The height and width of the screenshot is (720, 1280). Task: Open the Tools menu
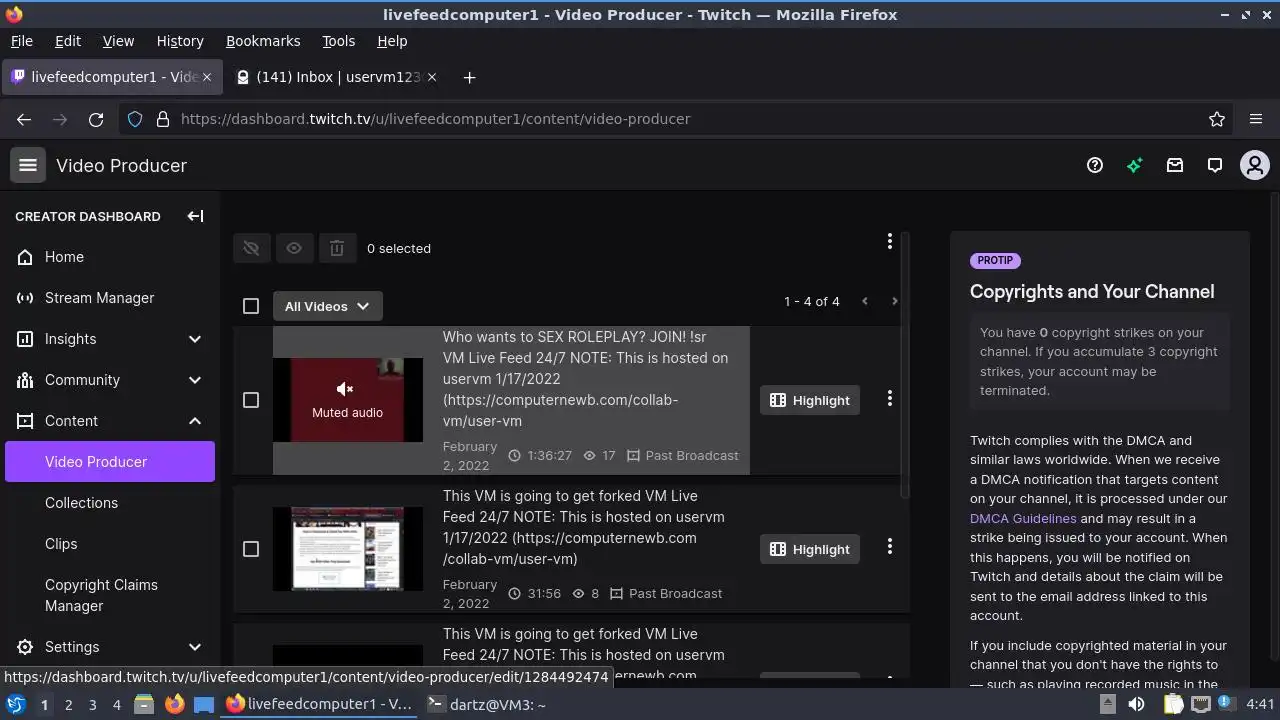(338, 41)
